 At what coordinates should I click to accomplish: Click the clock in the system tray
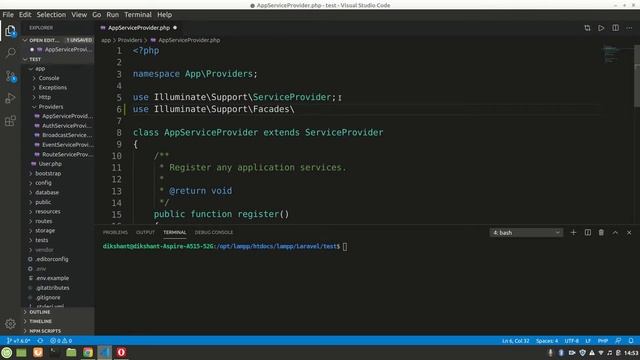(631, 352)
